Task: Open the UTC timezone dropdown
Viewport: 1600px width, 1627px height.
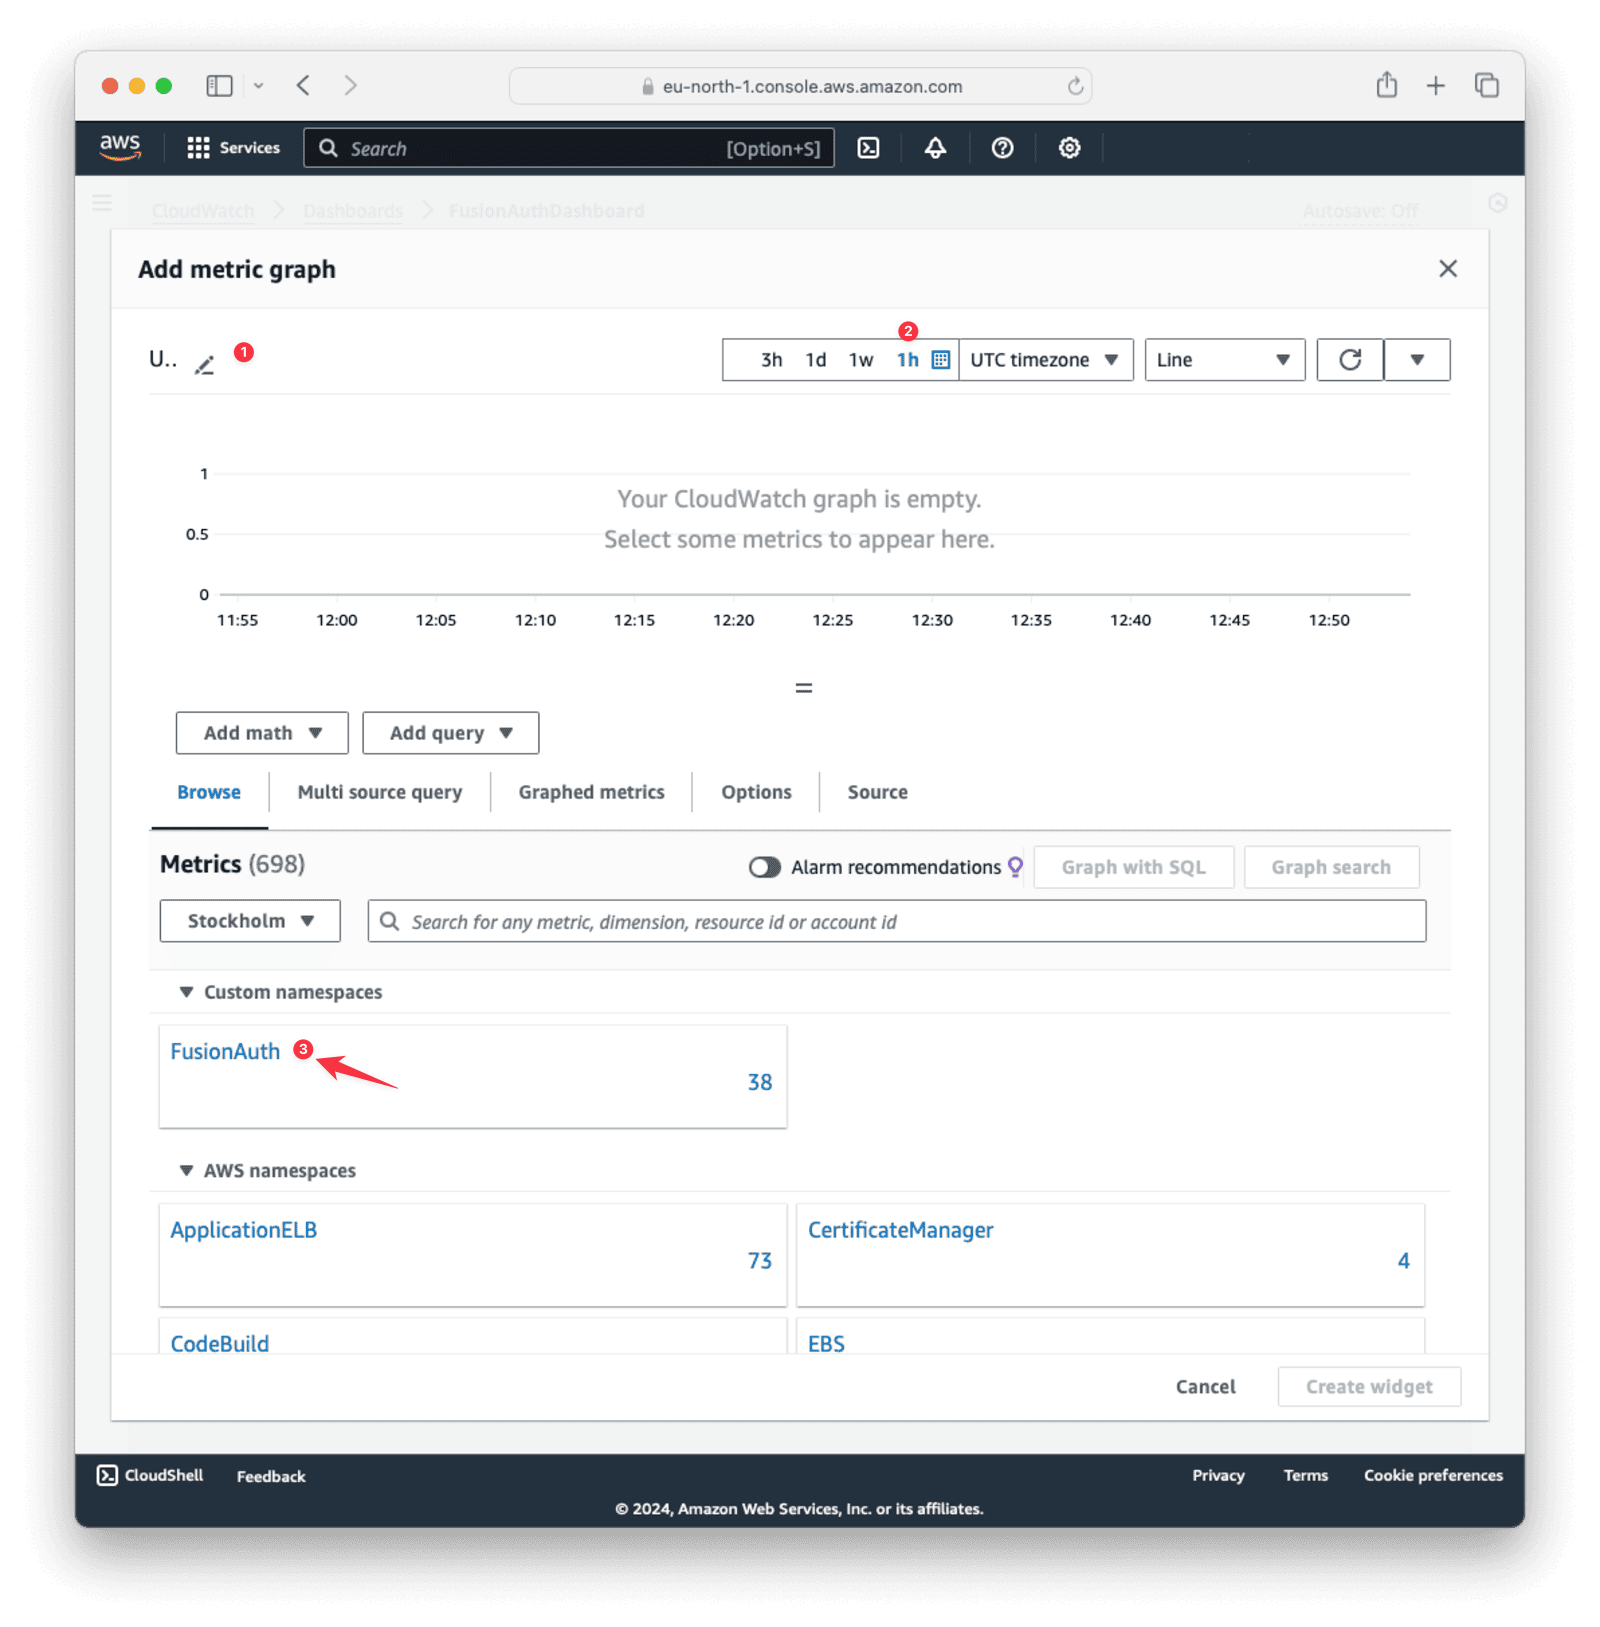Action: tap(1045, 360)
